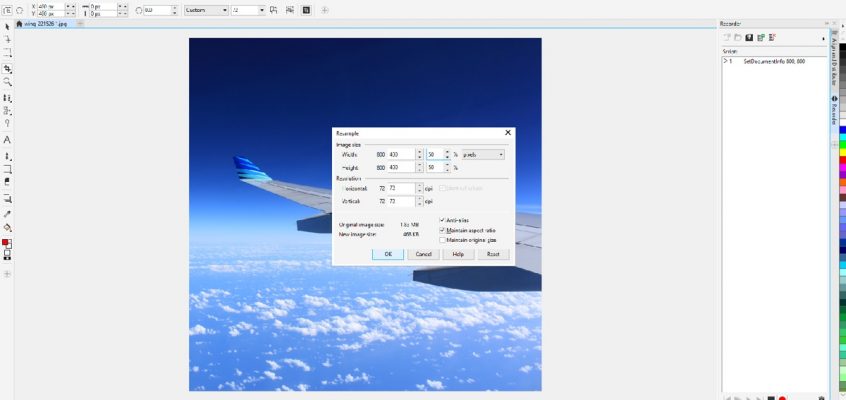Open Help from the Resample dialog

point(459,254)
